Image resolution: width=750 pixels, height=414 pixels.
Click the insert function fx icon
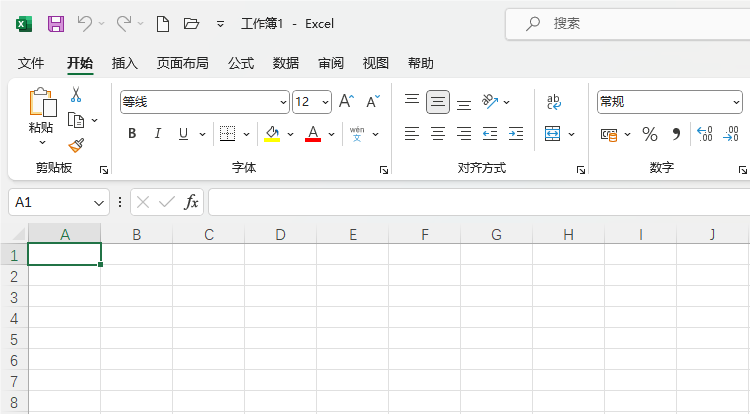[191, 202]
